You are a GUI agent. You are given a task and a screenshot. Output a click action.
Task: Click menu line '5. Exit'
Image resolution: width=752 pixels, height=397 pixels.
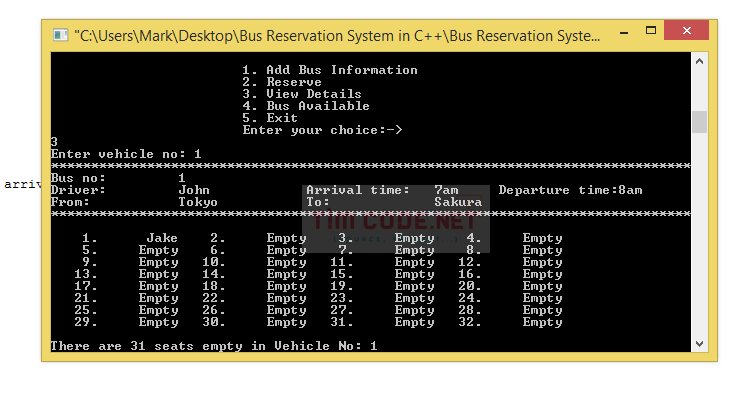pos(270,118)
